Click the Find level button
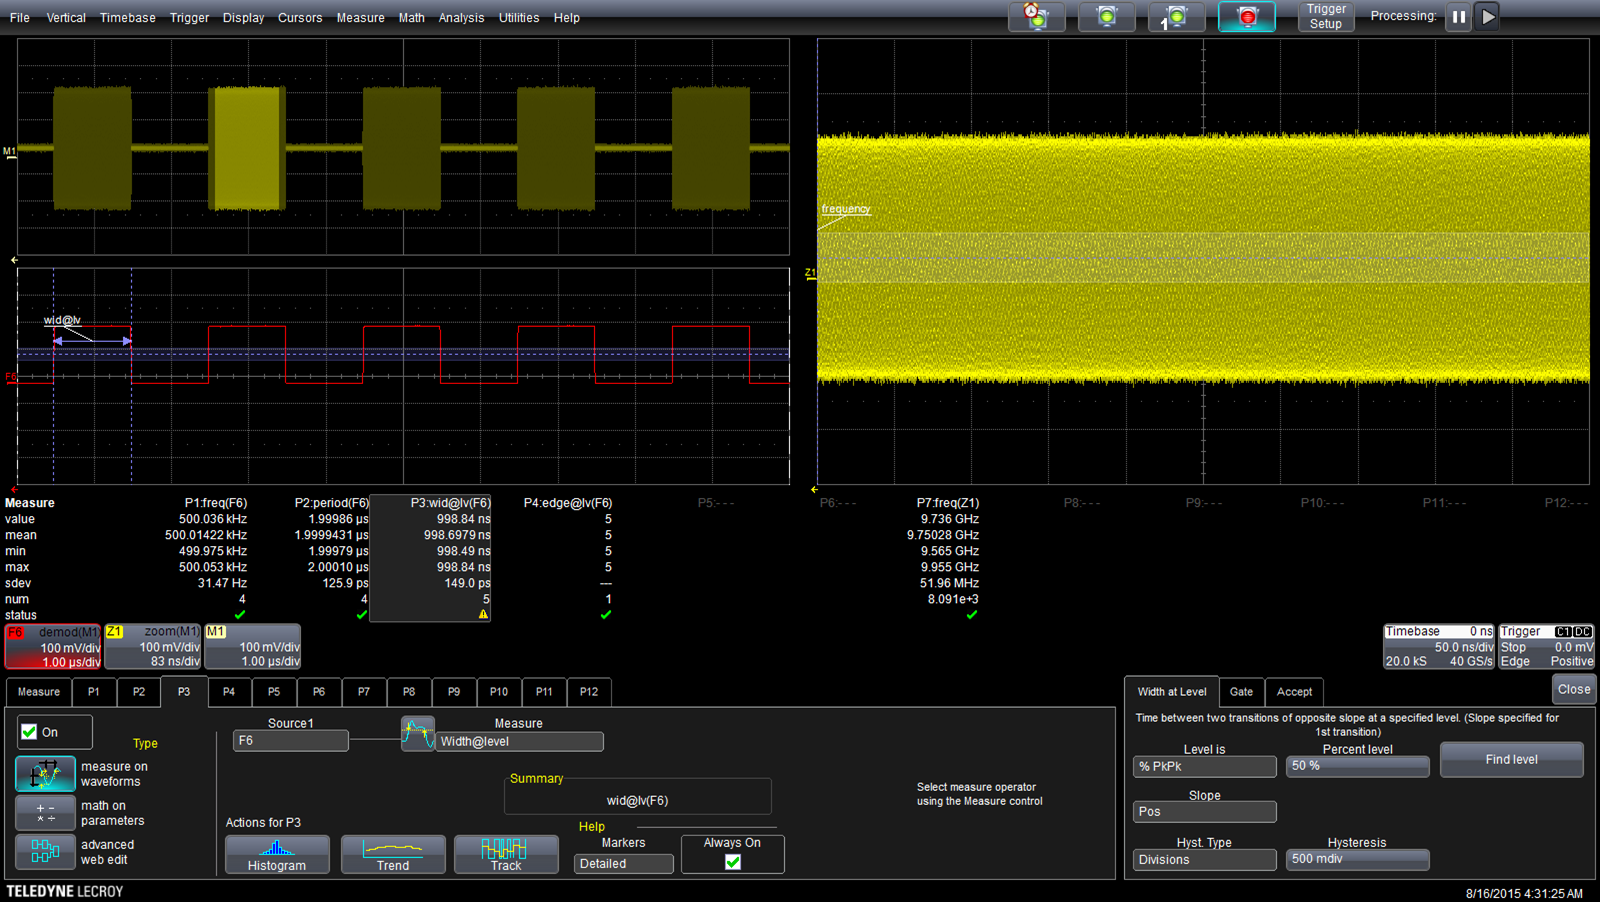 click(1512, 760)
